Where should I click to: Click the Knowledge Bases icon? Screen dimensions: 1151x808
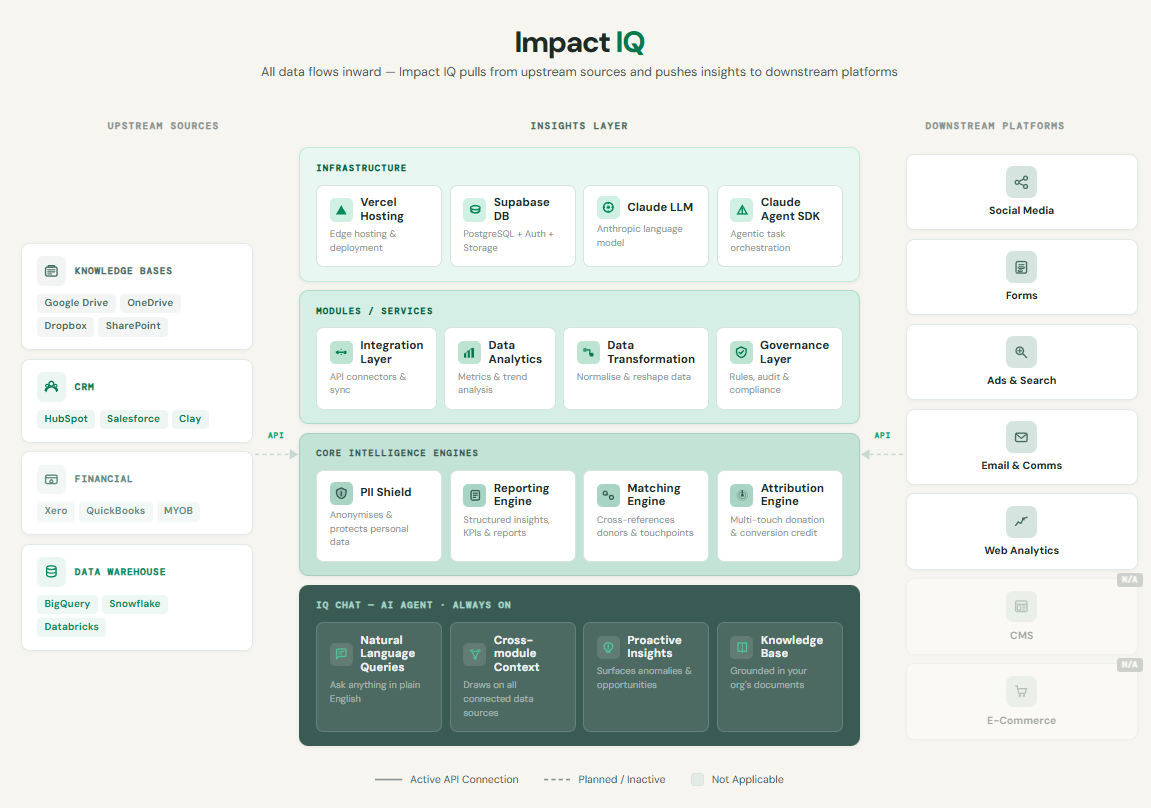click(51, 271)
